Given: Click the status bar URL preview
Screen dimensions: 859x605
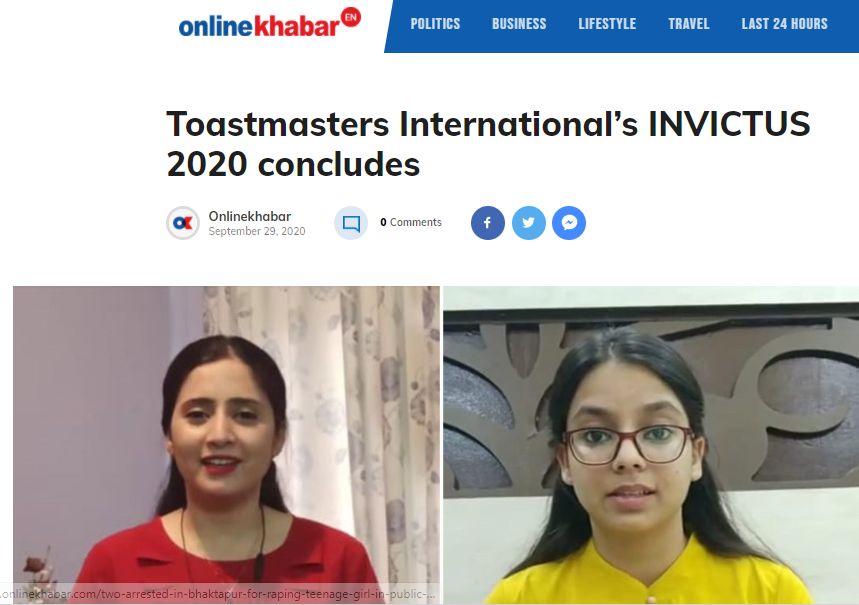Looking at the screenshot, I should click(219, 594).
